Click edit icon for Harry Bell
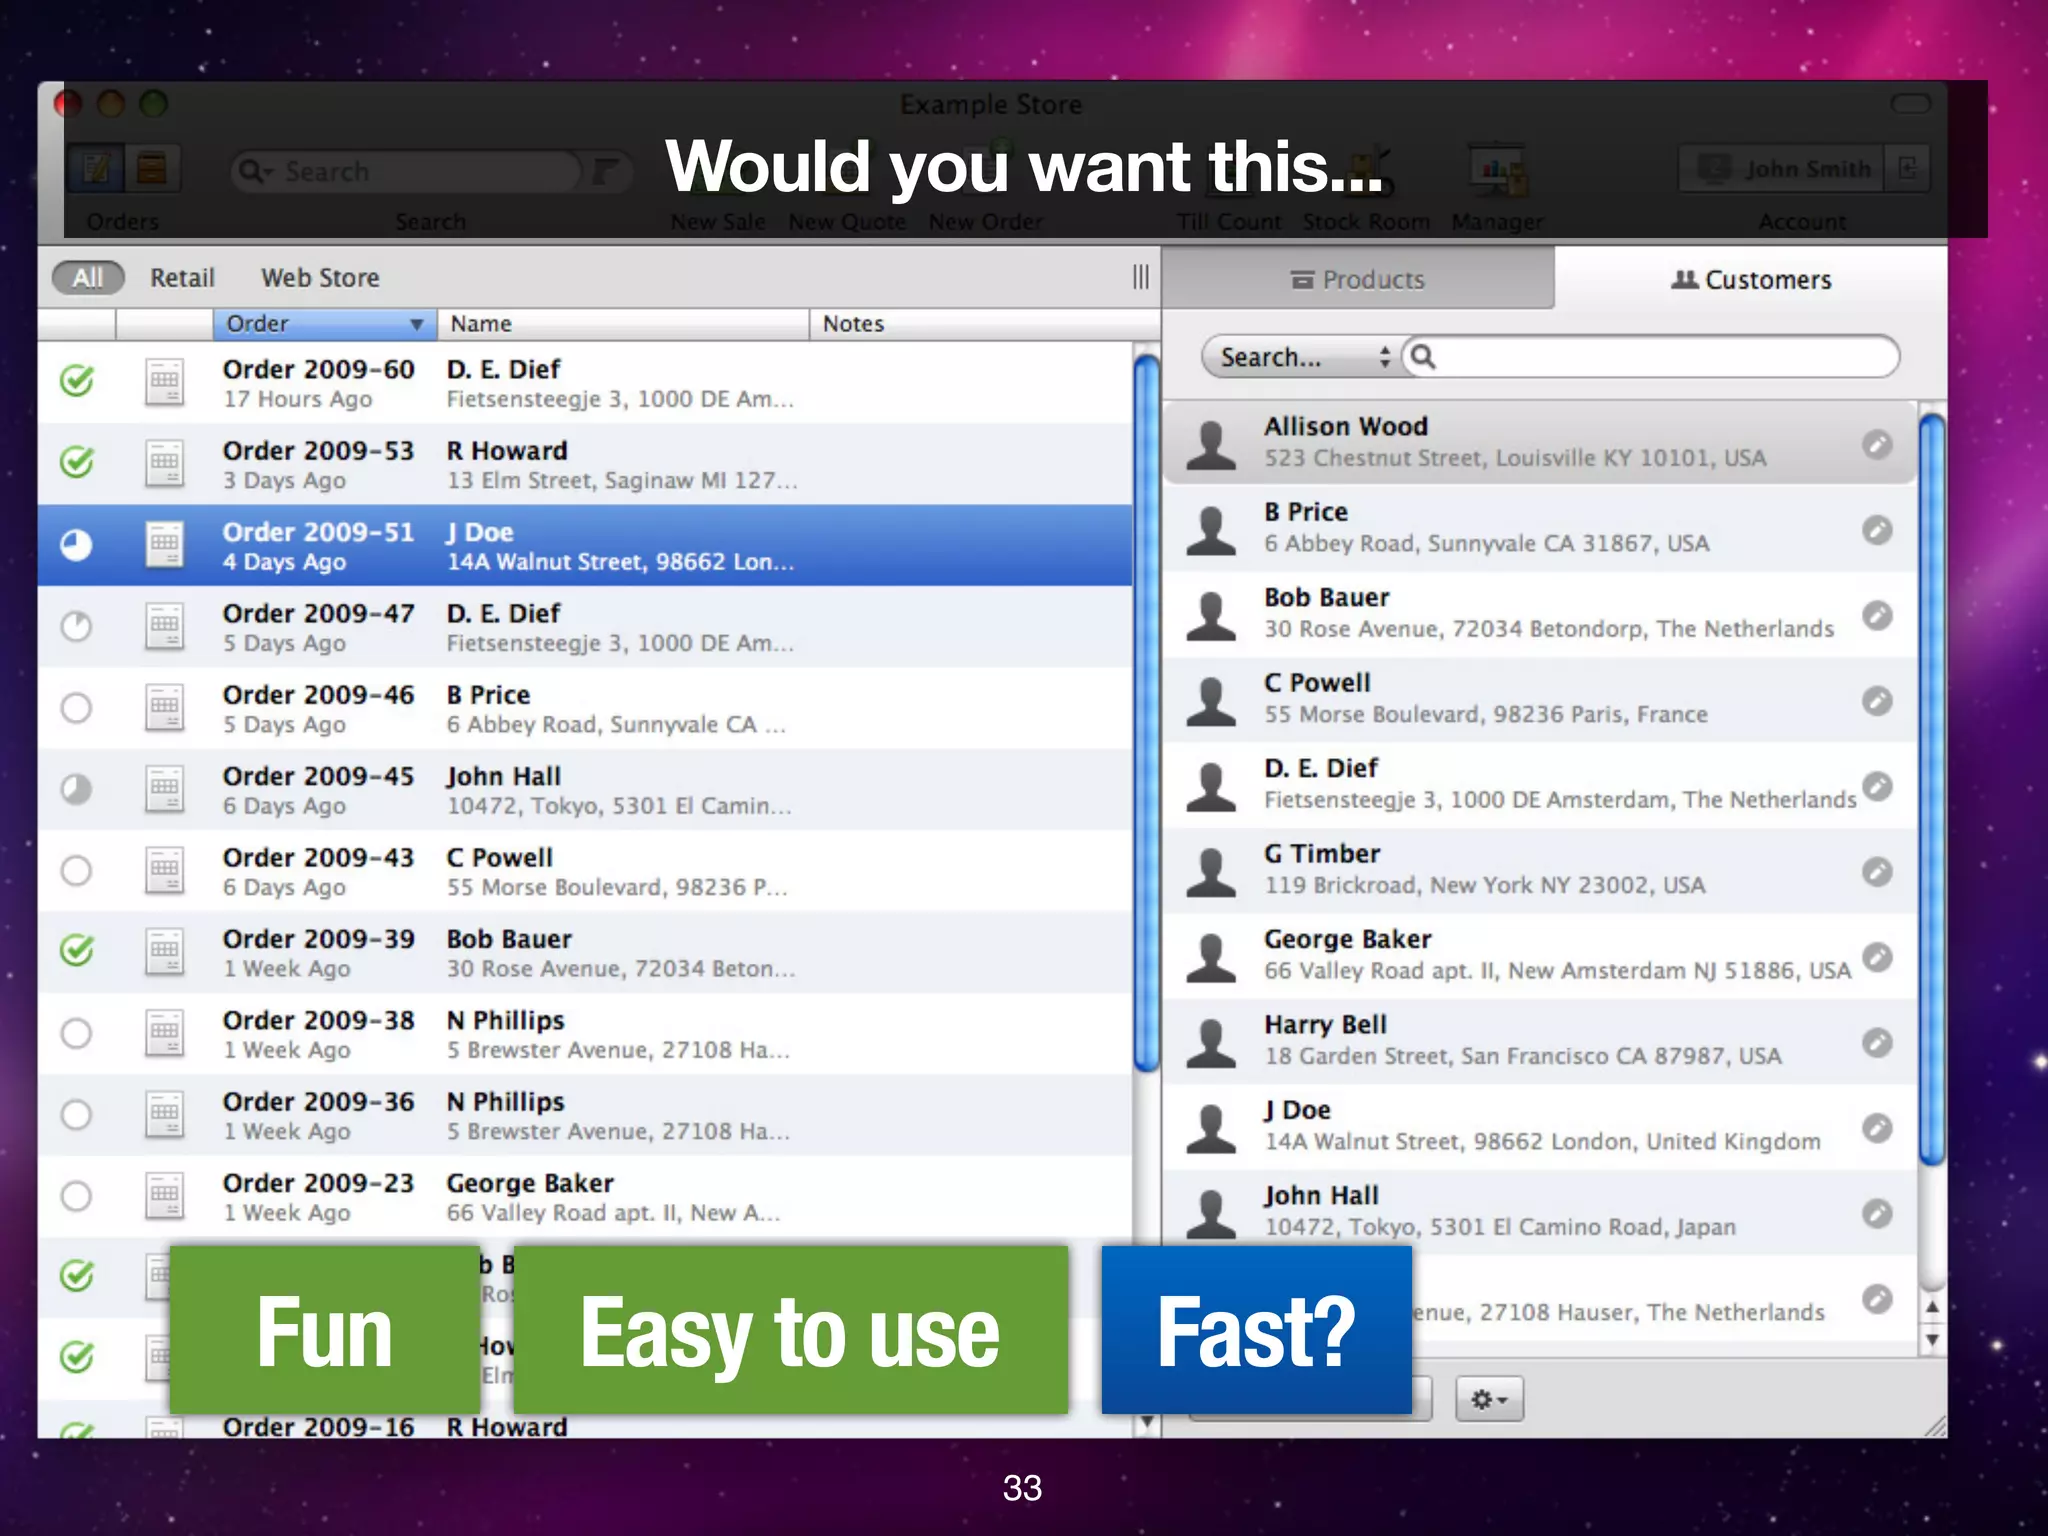 [1877, 1043]
